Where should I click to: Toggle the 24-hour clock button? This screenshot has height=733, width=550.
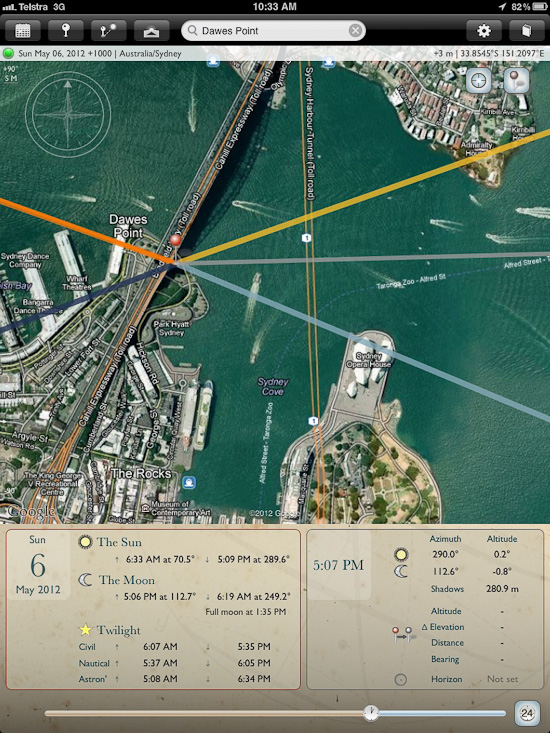tap(527, 713)
